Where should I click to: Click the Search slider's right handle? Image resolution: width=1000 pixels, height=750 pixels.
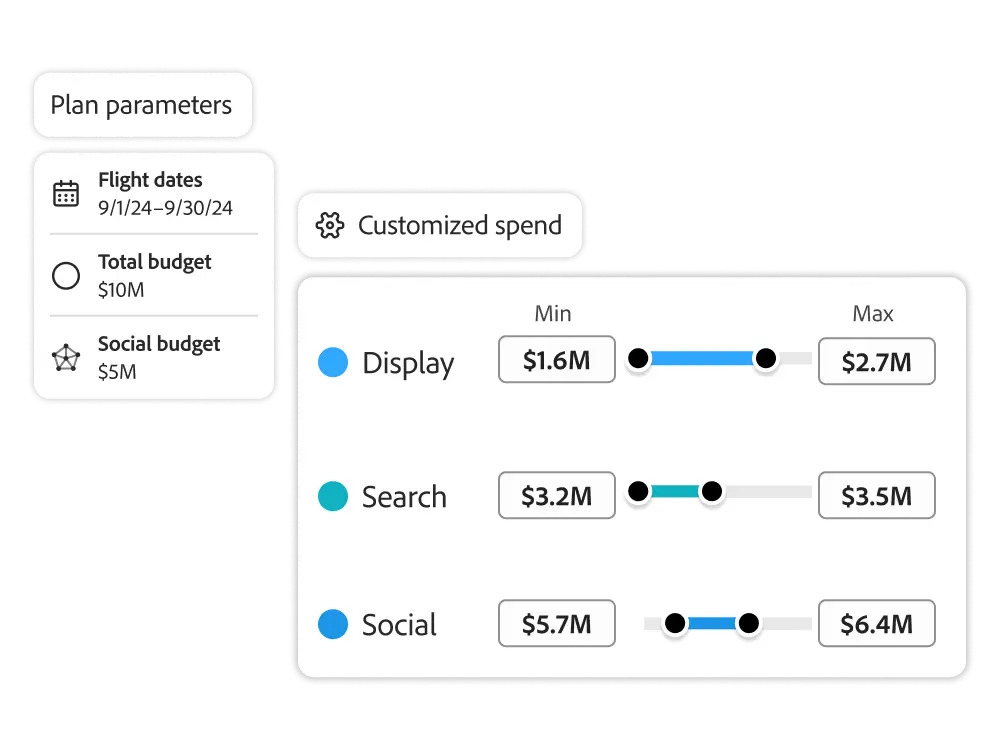pos(711,491)
